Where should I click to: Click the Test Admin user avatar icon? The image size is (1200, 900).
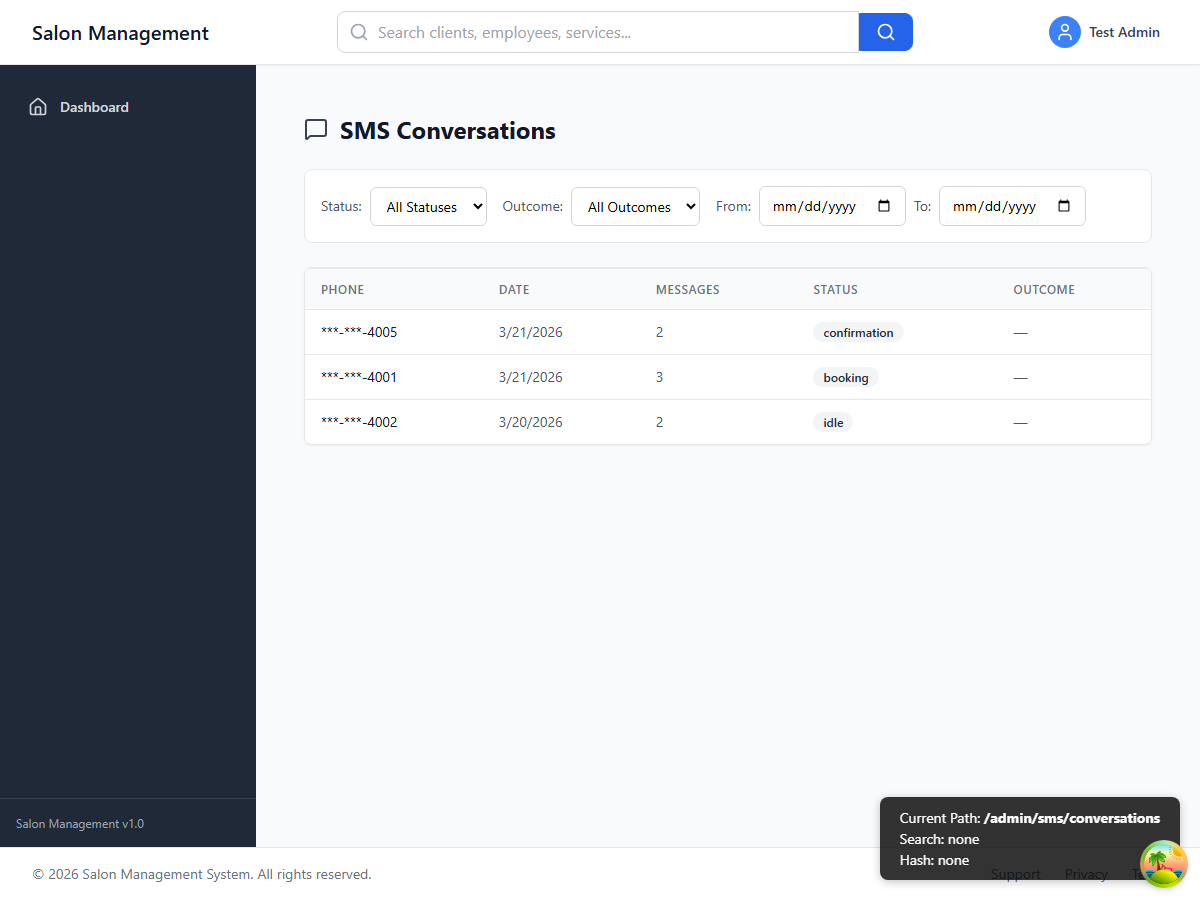coord(1064,32)
